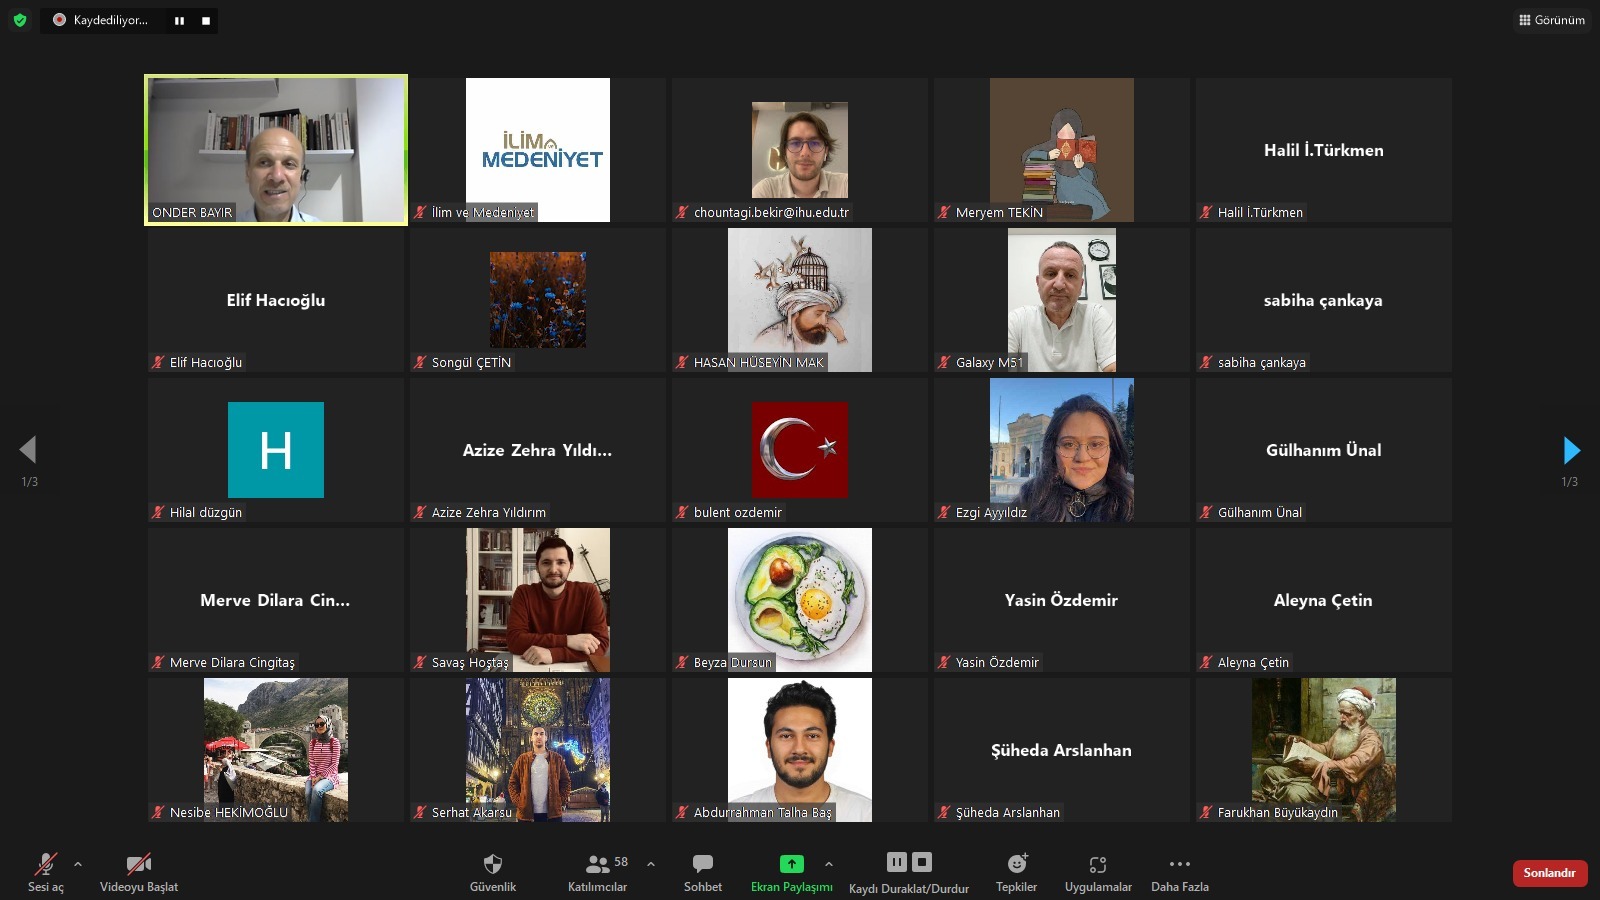Click muted mic icon beside bulent ozdemir
Screen dimensions: 1600x900
pyautogui.click(x=682, y=512)
